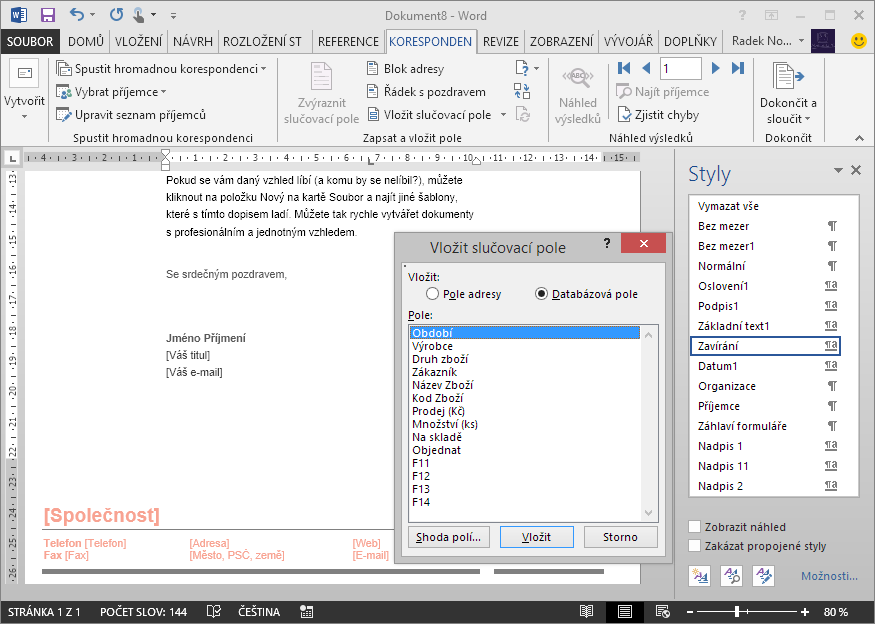
Task: Toggle touch/mouse mode icon
Action: (x=138, y=15)
